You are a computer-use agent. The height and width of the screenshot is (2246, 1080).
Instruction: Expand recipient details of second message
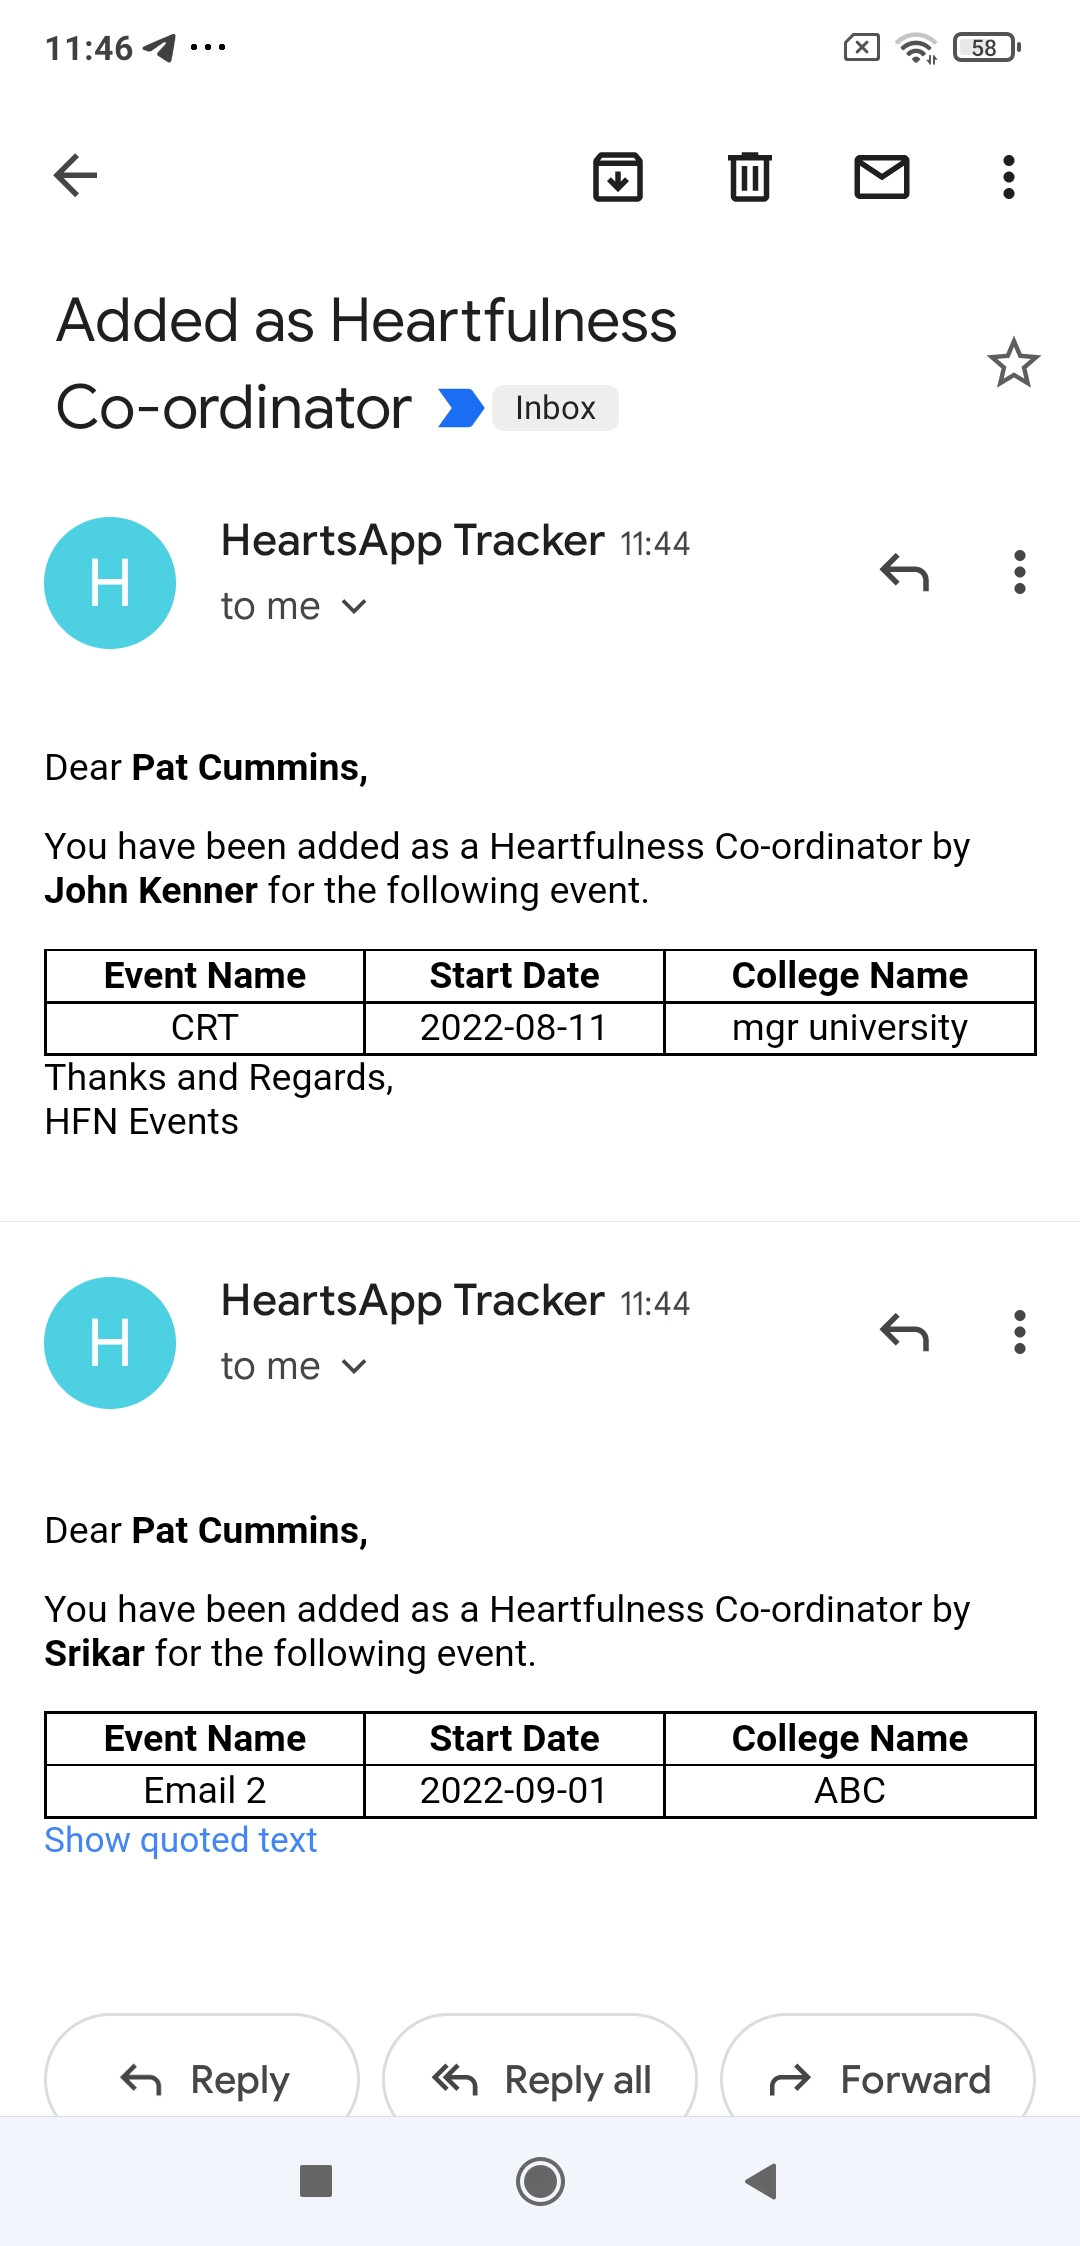coord(294,1367)
